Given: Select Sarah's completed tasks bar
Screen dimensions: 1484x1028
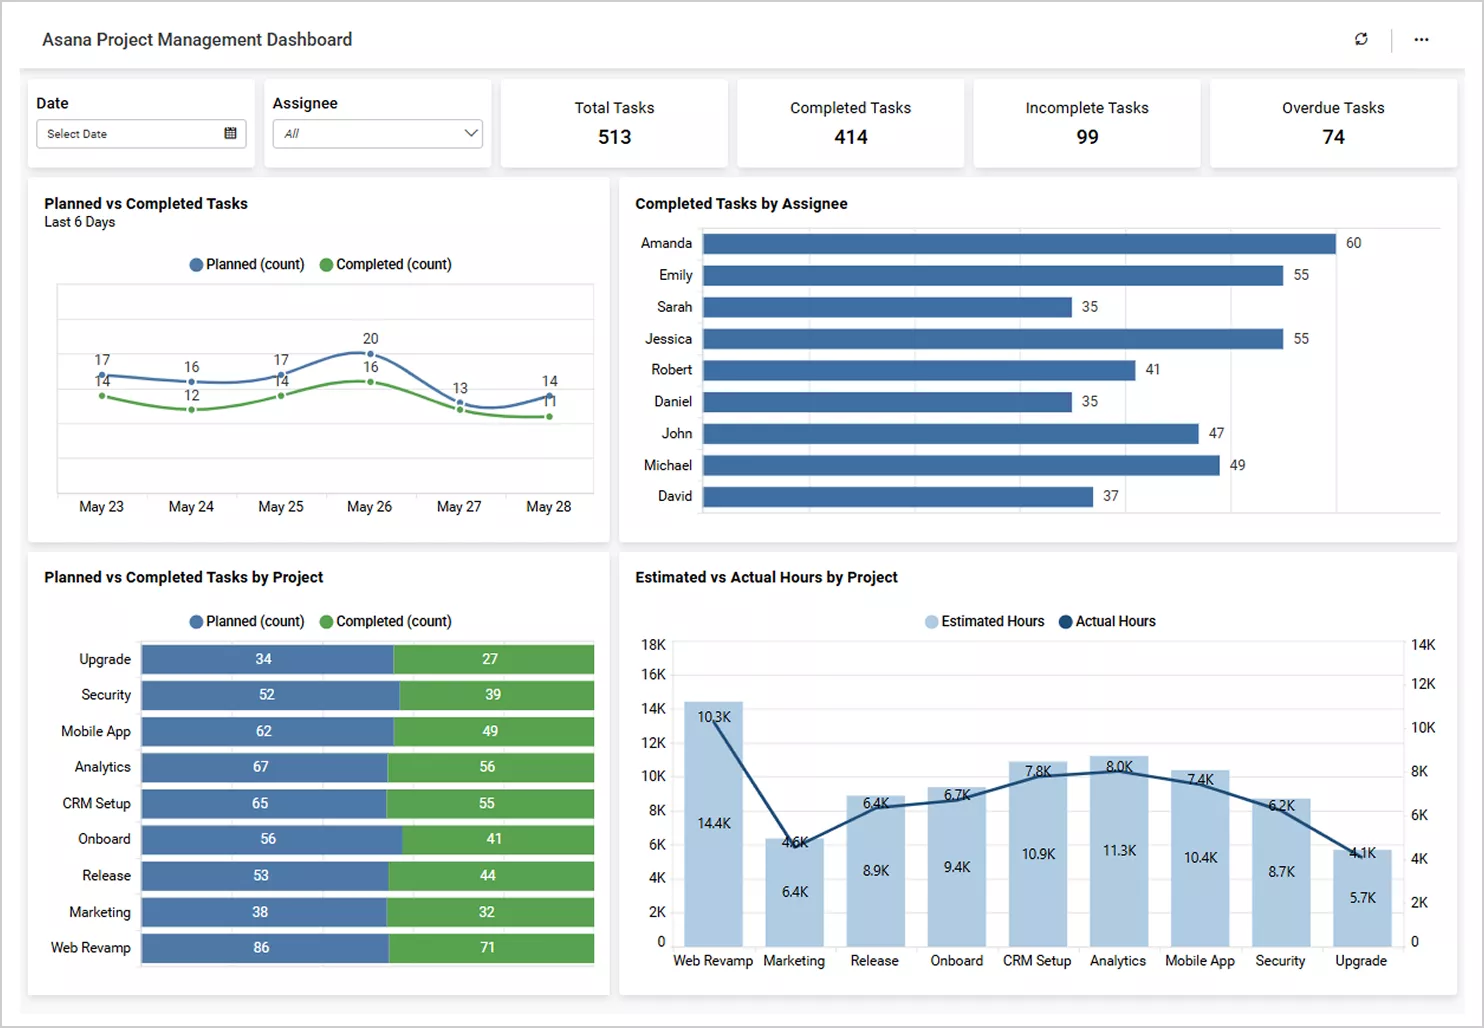Looking at the screenshot, I should pyautogui.click(x=887, y=307).
